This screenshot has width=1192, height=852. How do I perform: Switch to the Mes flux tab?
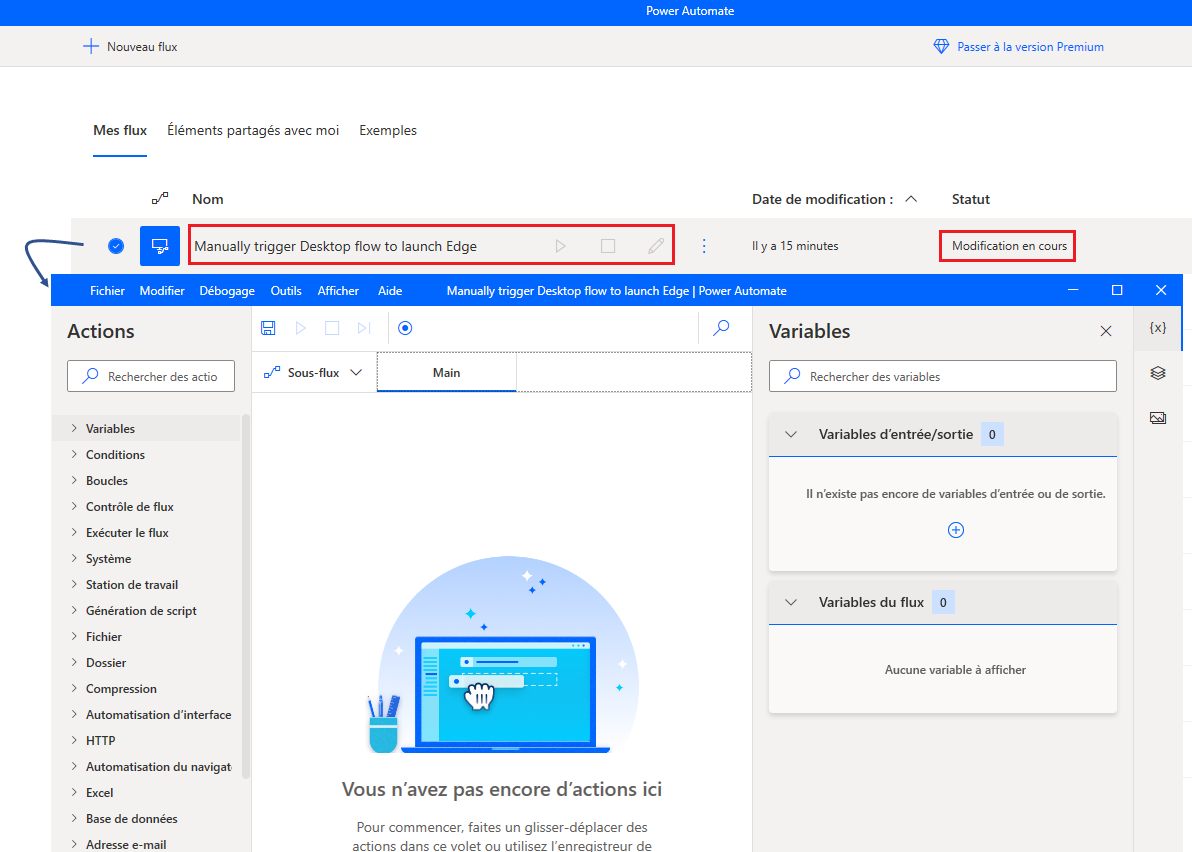(120, 131)
